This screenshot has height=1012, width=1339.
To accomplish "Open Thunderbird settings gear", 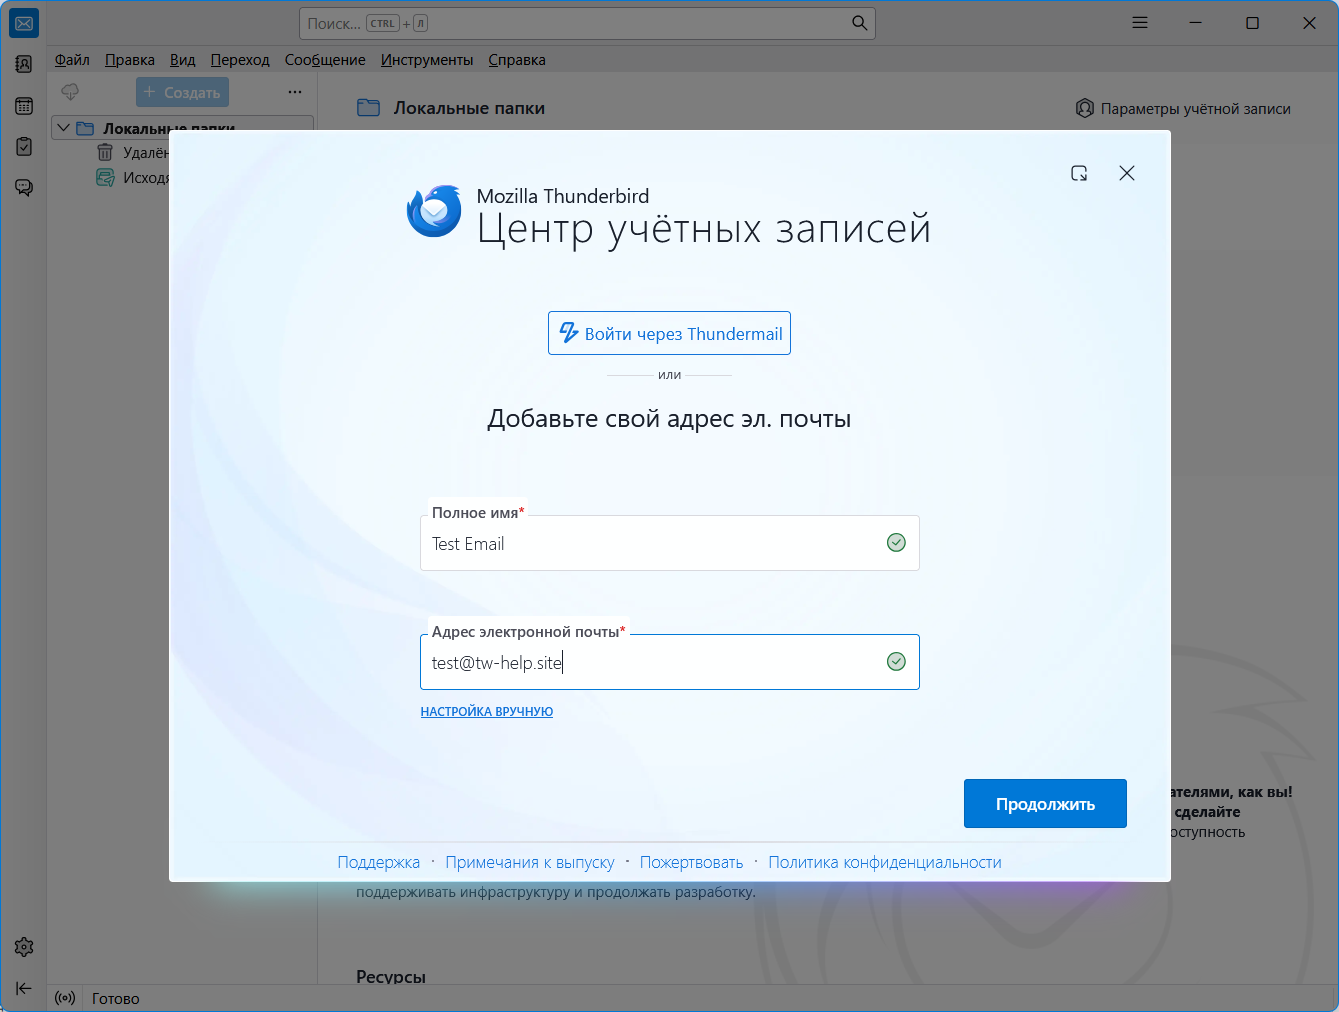I will click(24, 947).
